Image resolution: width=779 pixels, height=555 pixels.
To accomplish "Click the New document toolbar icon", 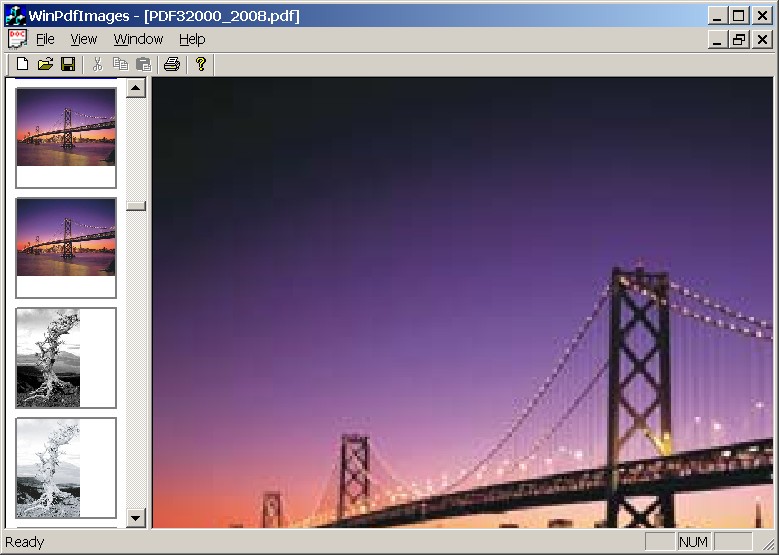I will tap(22, 65).
